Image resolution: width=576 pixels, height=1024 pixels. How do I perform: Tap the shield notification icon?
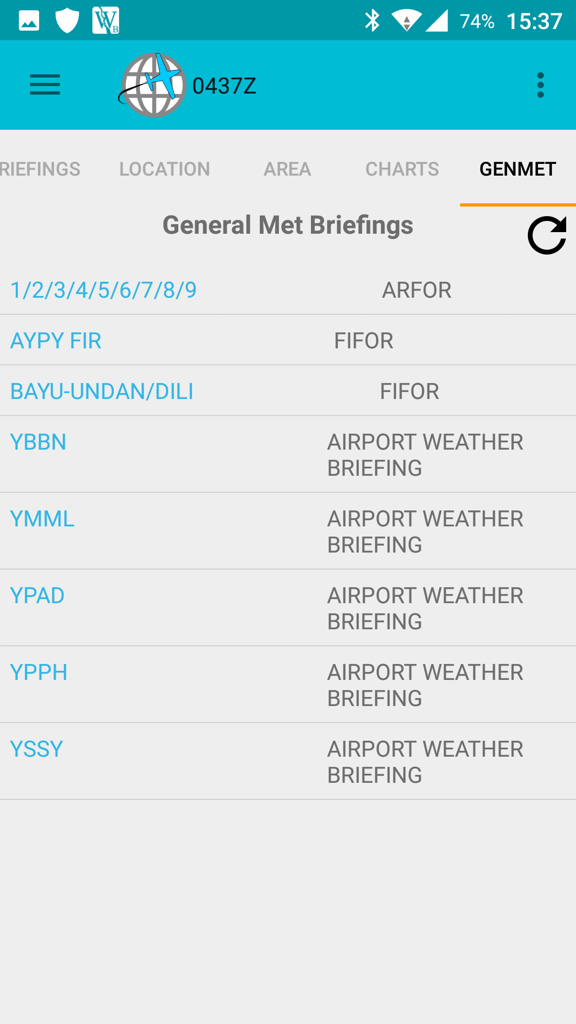click(67, 21)
